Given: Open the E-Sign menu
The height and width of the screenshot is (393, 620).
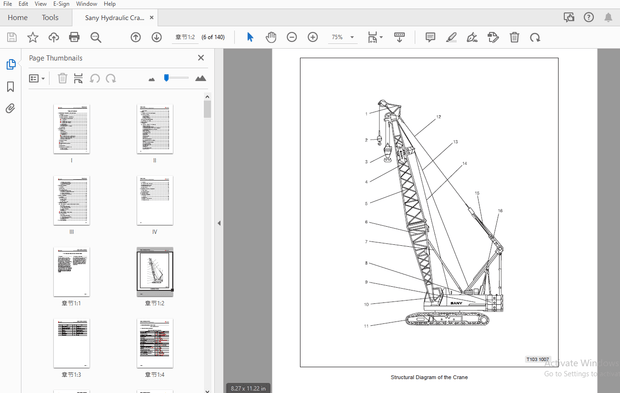Looking at the screenshot, I should [61, 4].
